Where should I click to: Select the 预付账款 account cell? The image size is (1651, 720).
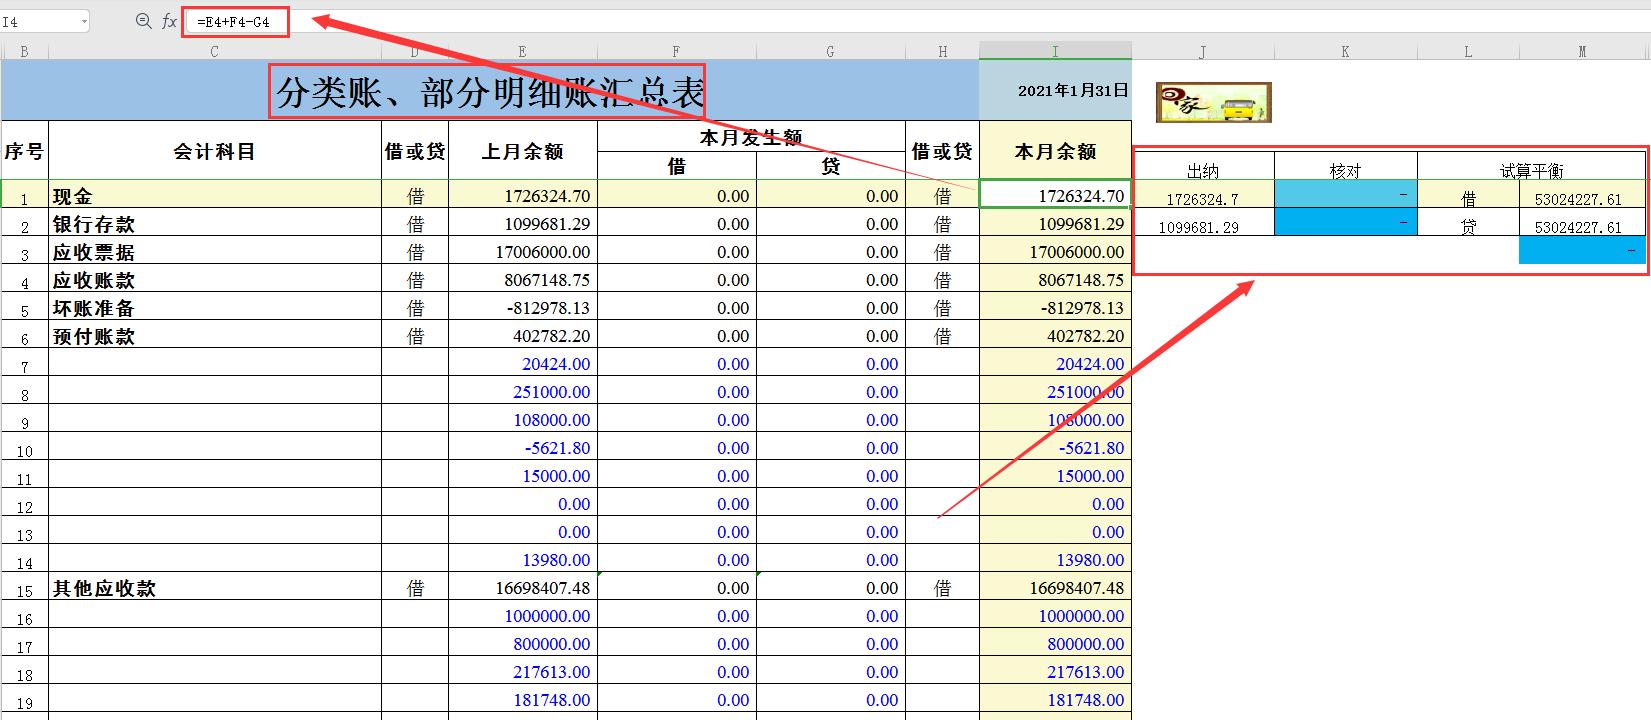click(x=214, y=336)
